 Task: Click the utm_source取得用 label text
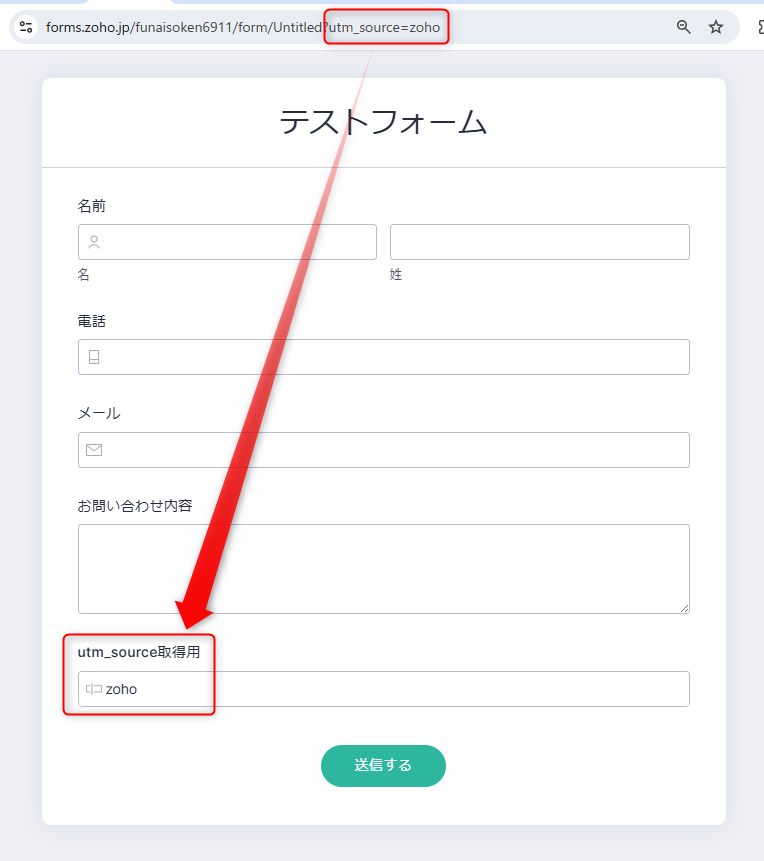coord(139,652)
